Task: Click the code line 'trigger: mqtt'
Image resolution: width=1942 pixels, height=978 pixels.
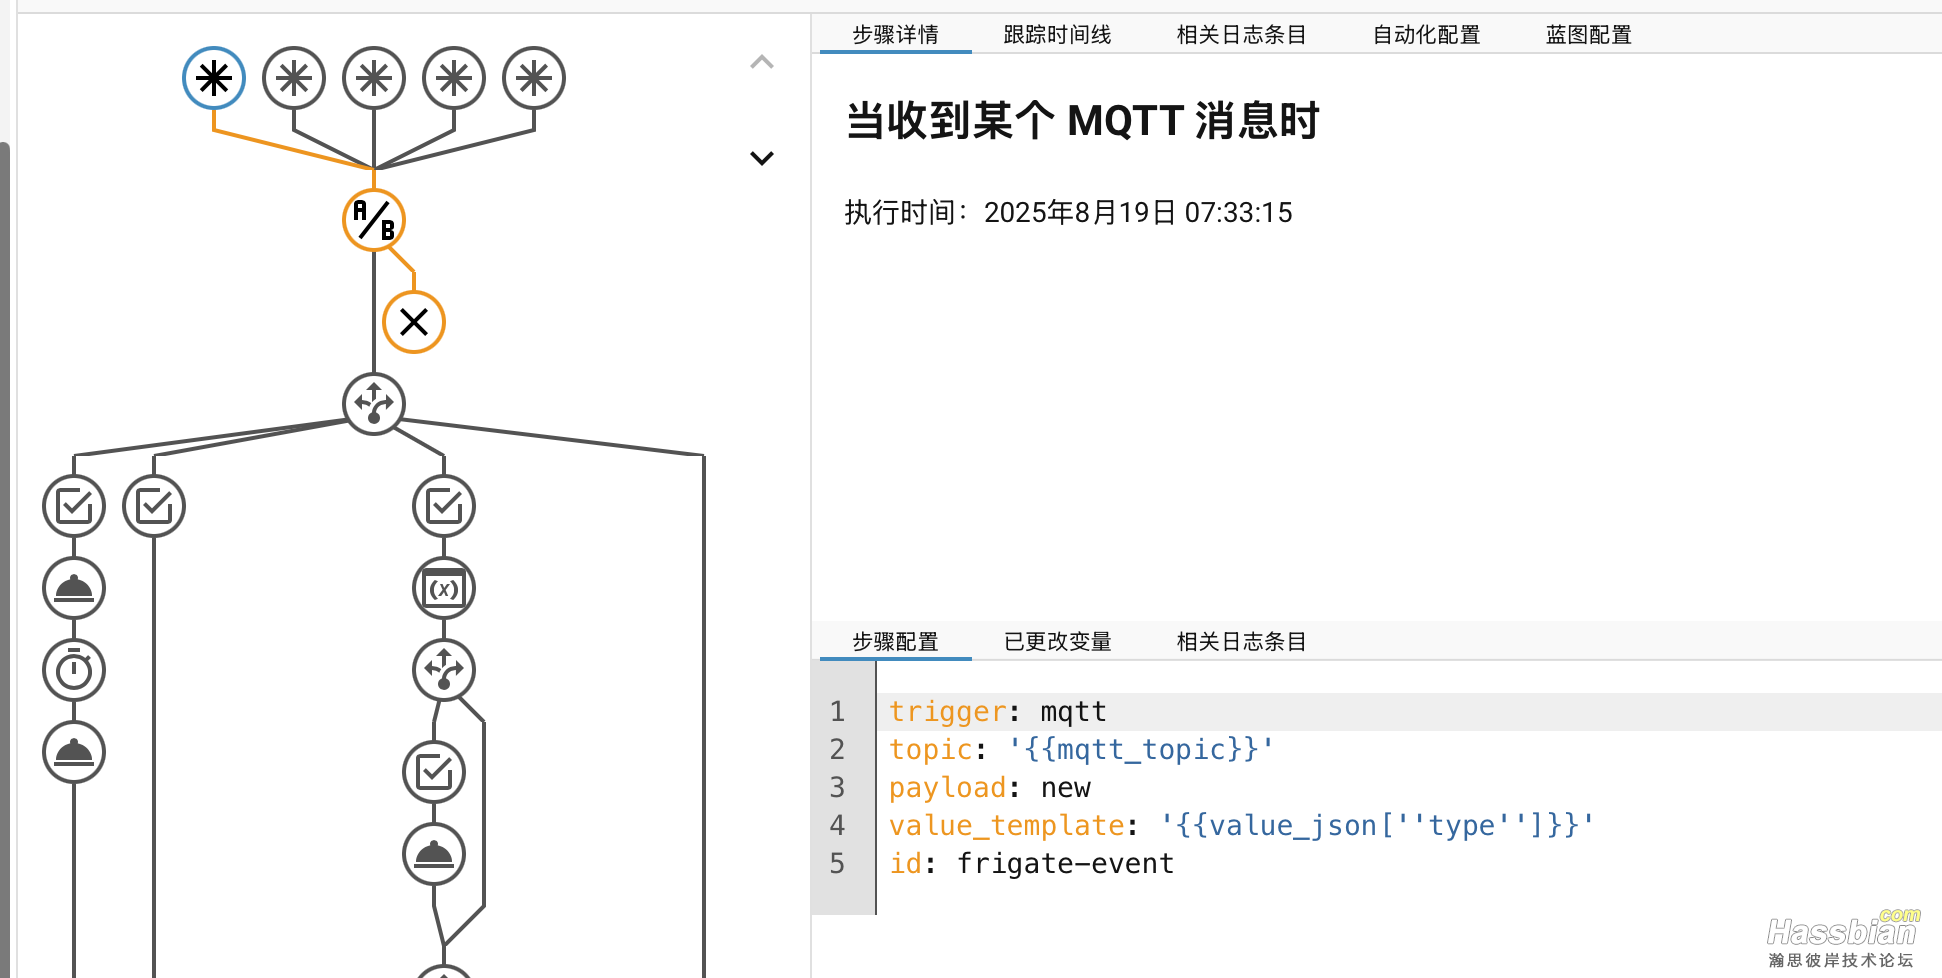Action: click(998, 712)
